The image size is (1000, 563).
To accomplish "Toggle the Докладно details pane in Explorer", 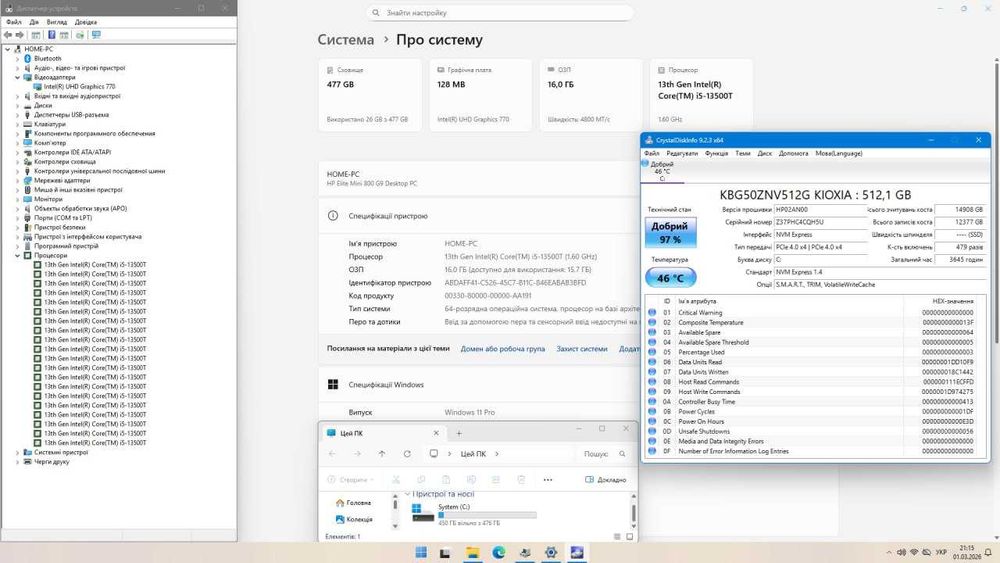I will coord(605,479).
